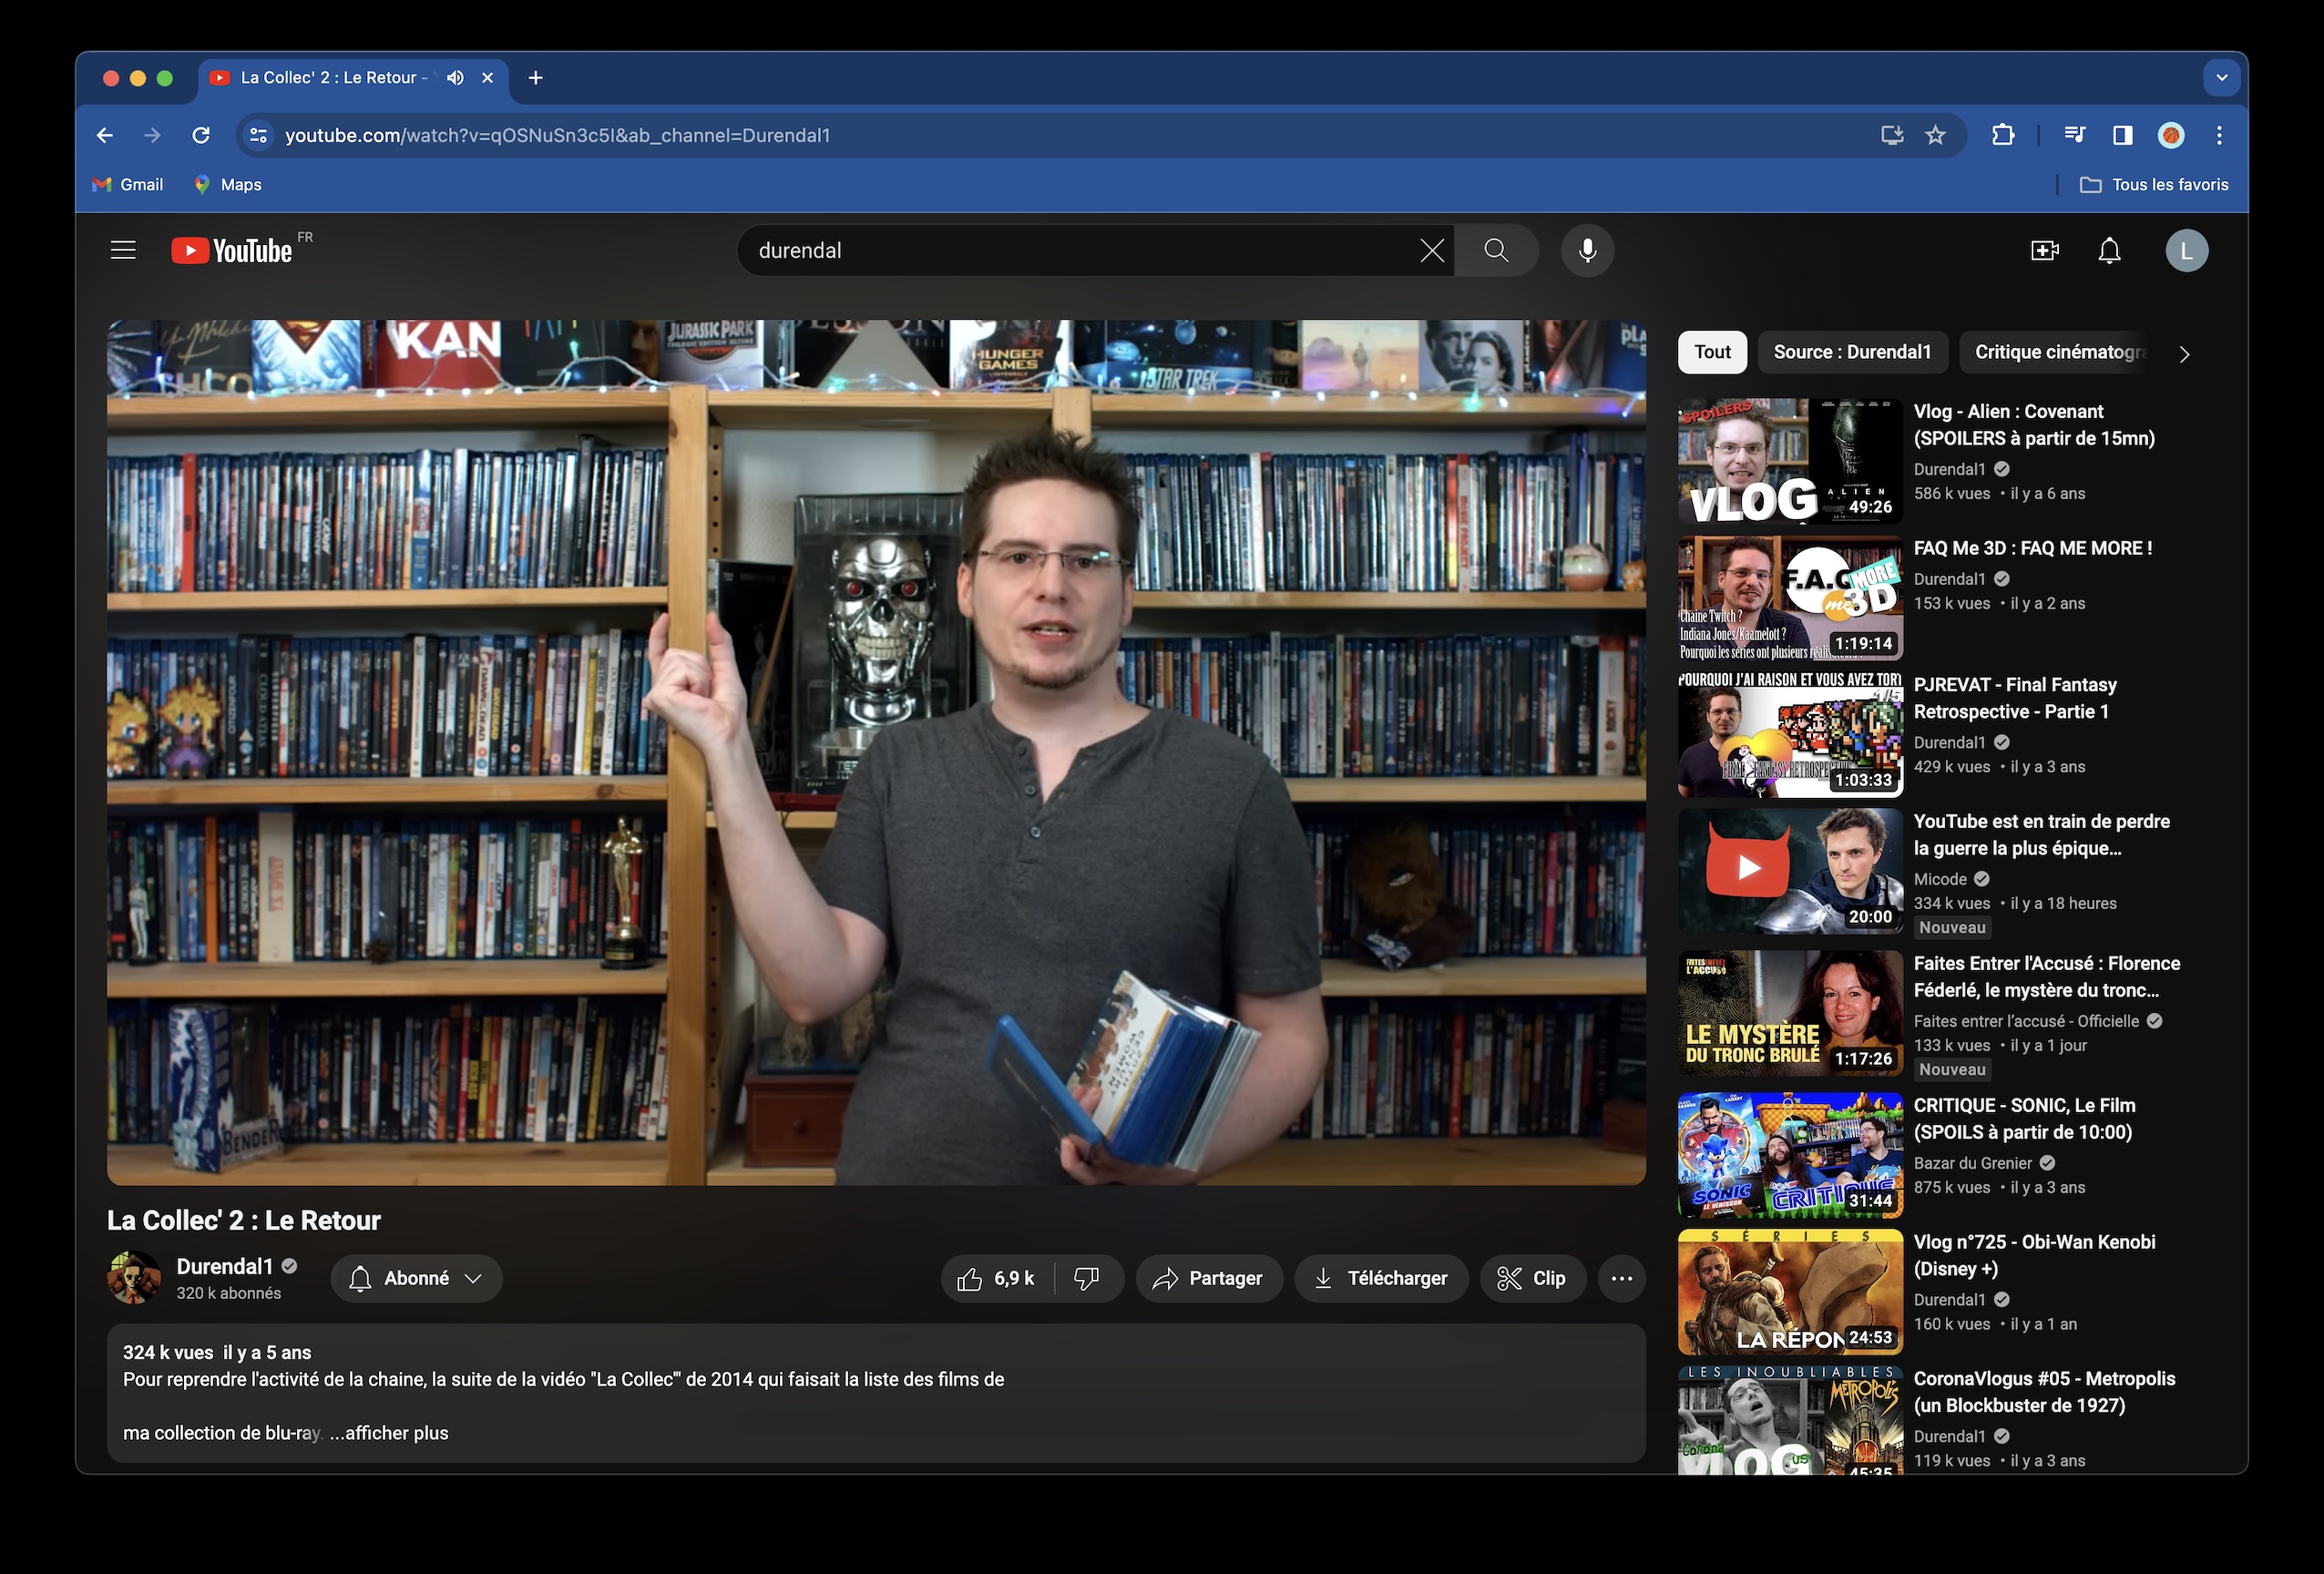Viewport: 2324px width, 1574px height.
Task: View site information in address bar
Action: (x=258, y=135)
